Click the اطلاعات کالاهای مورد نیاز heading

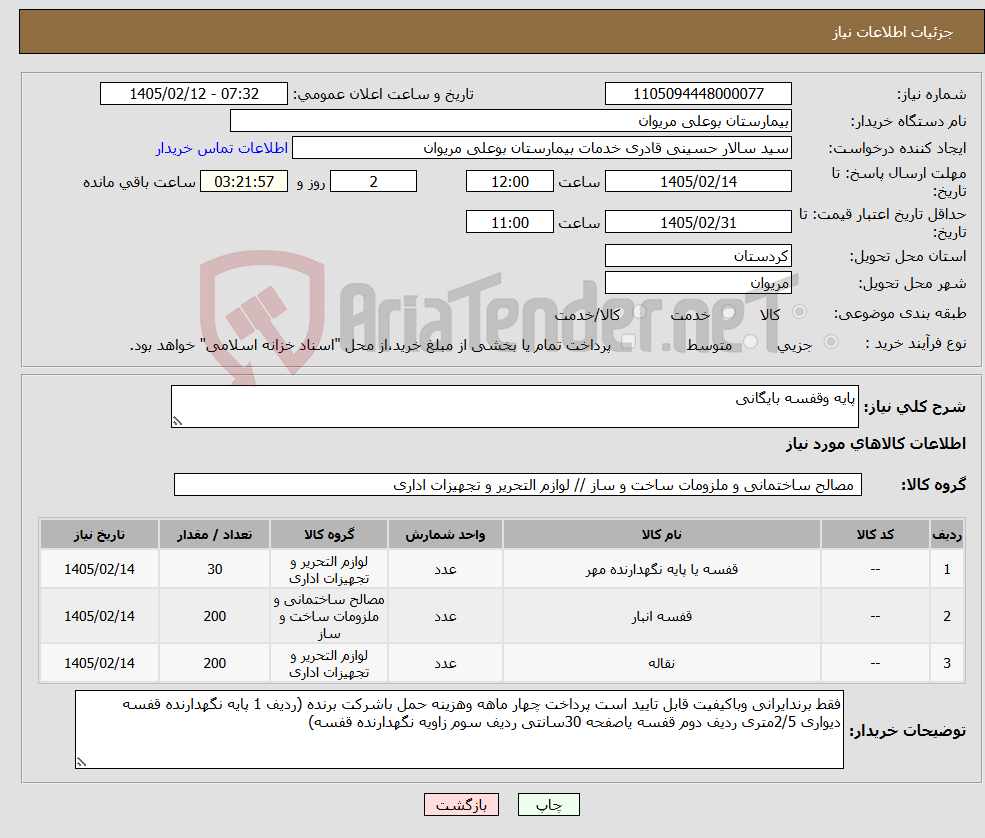point(876,444)
